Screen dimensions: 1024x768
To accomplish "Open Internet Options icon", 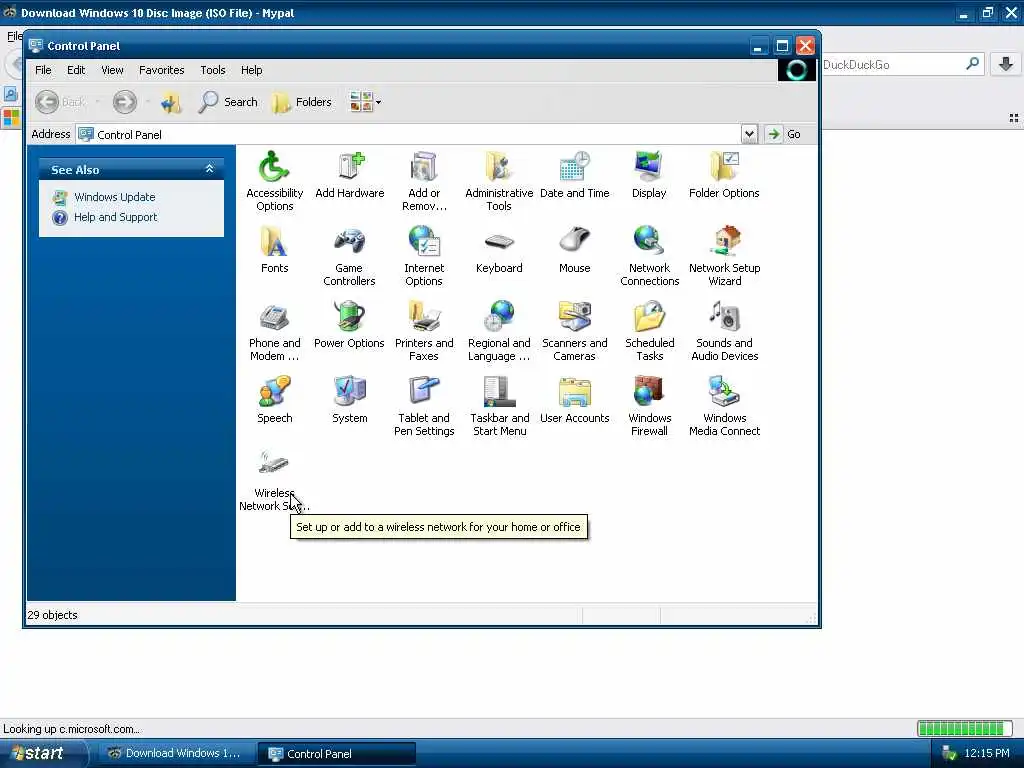I will coord(424,256).
